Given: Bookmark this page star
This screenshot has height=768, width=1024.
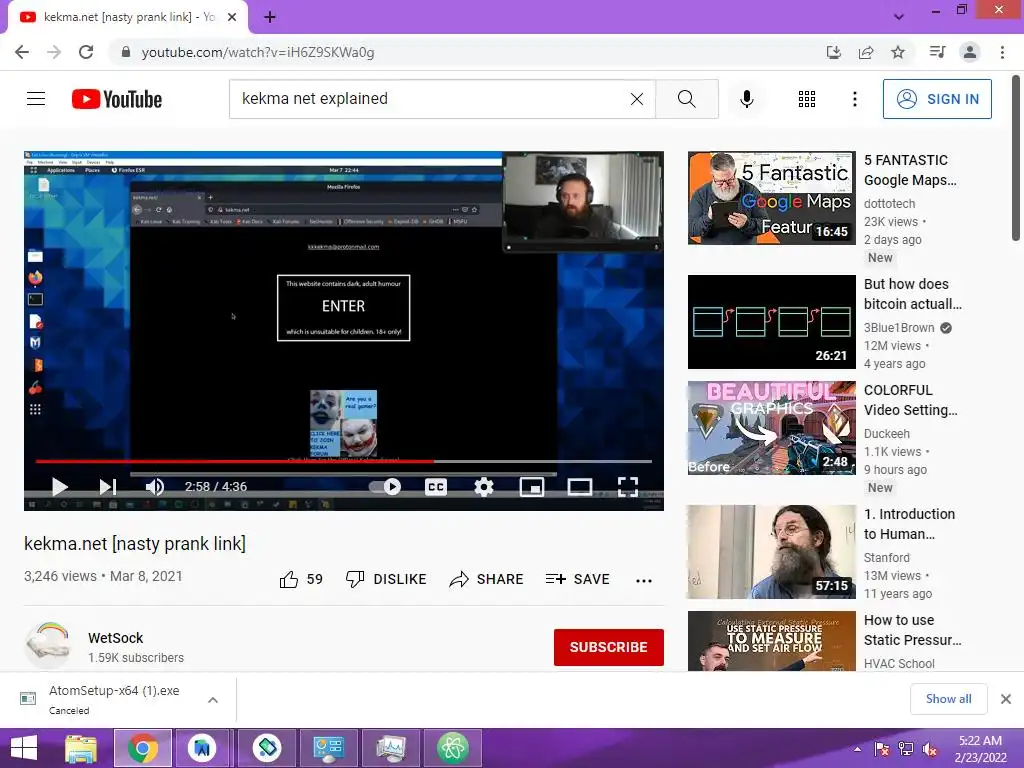Looking at the screenshot, I should (898, 52).
